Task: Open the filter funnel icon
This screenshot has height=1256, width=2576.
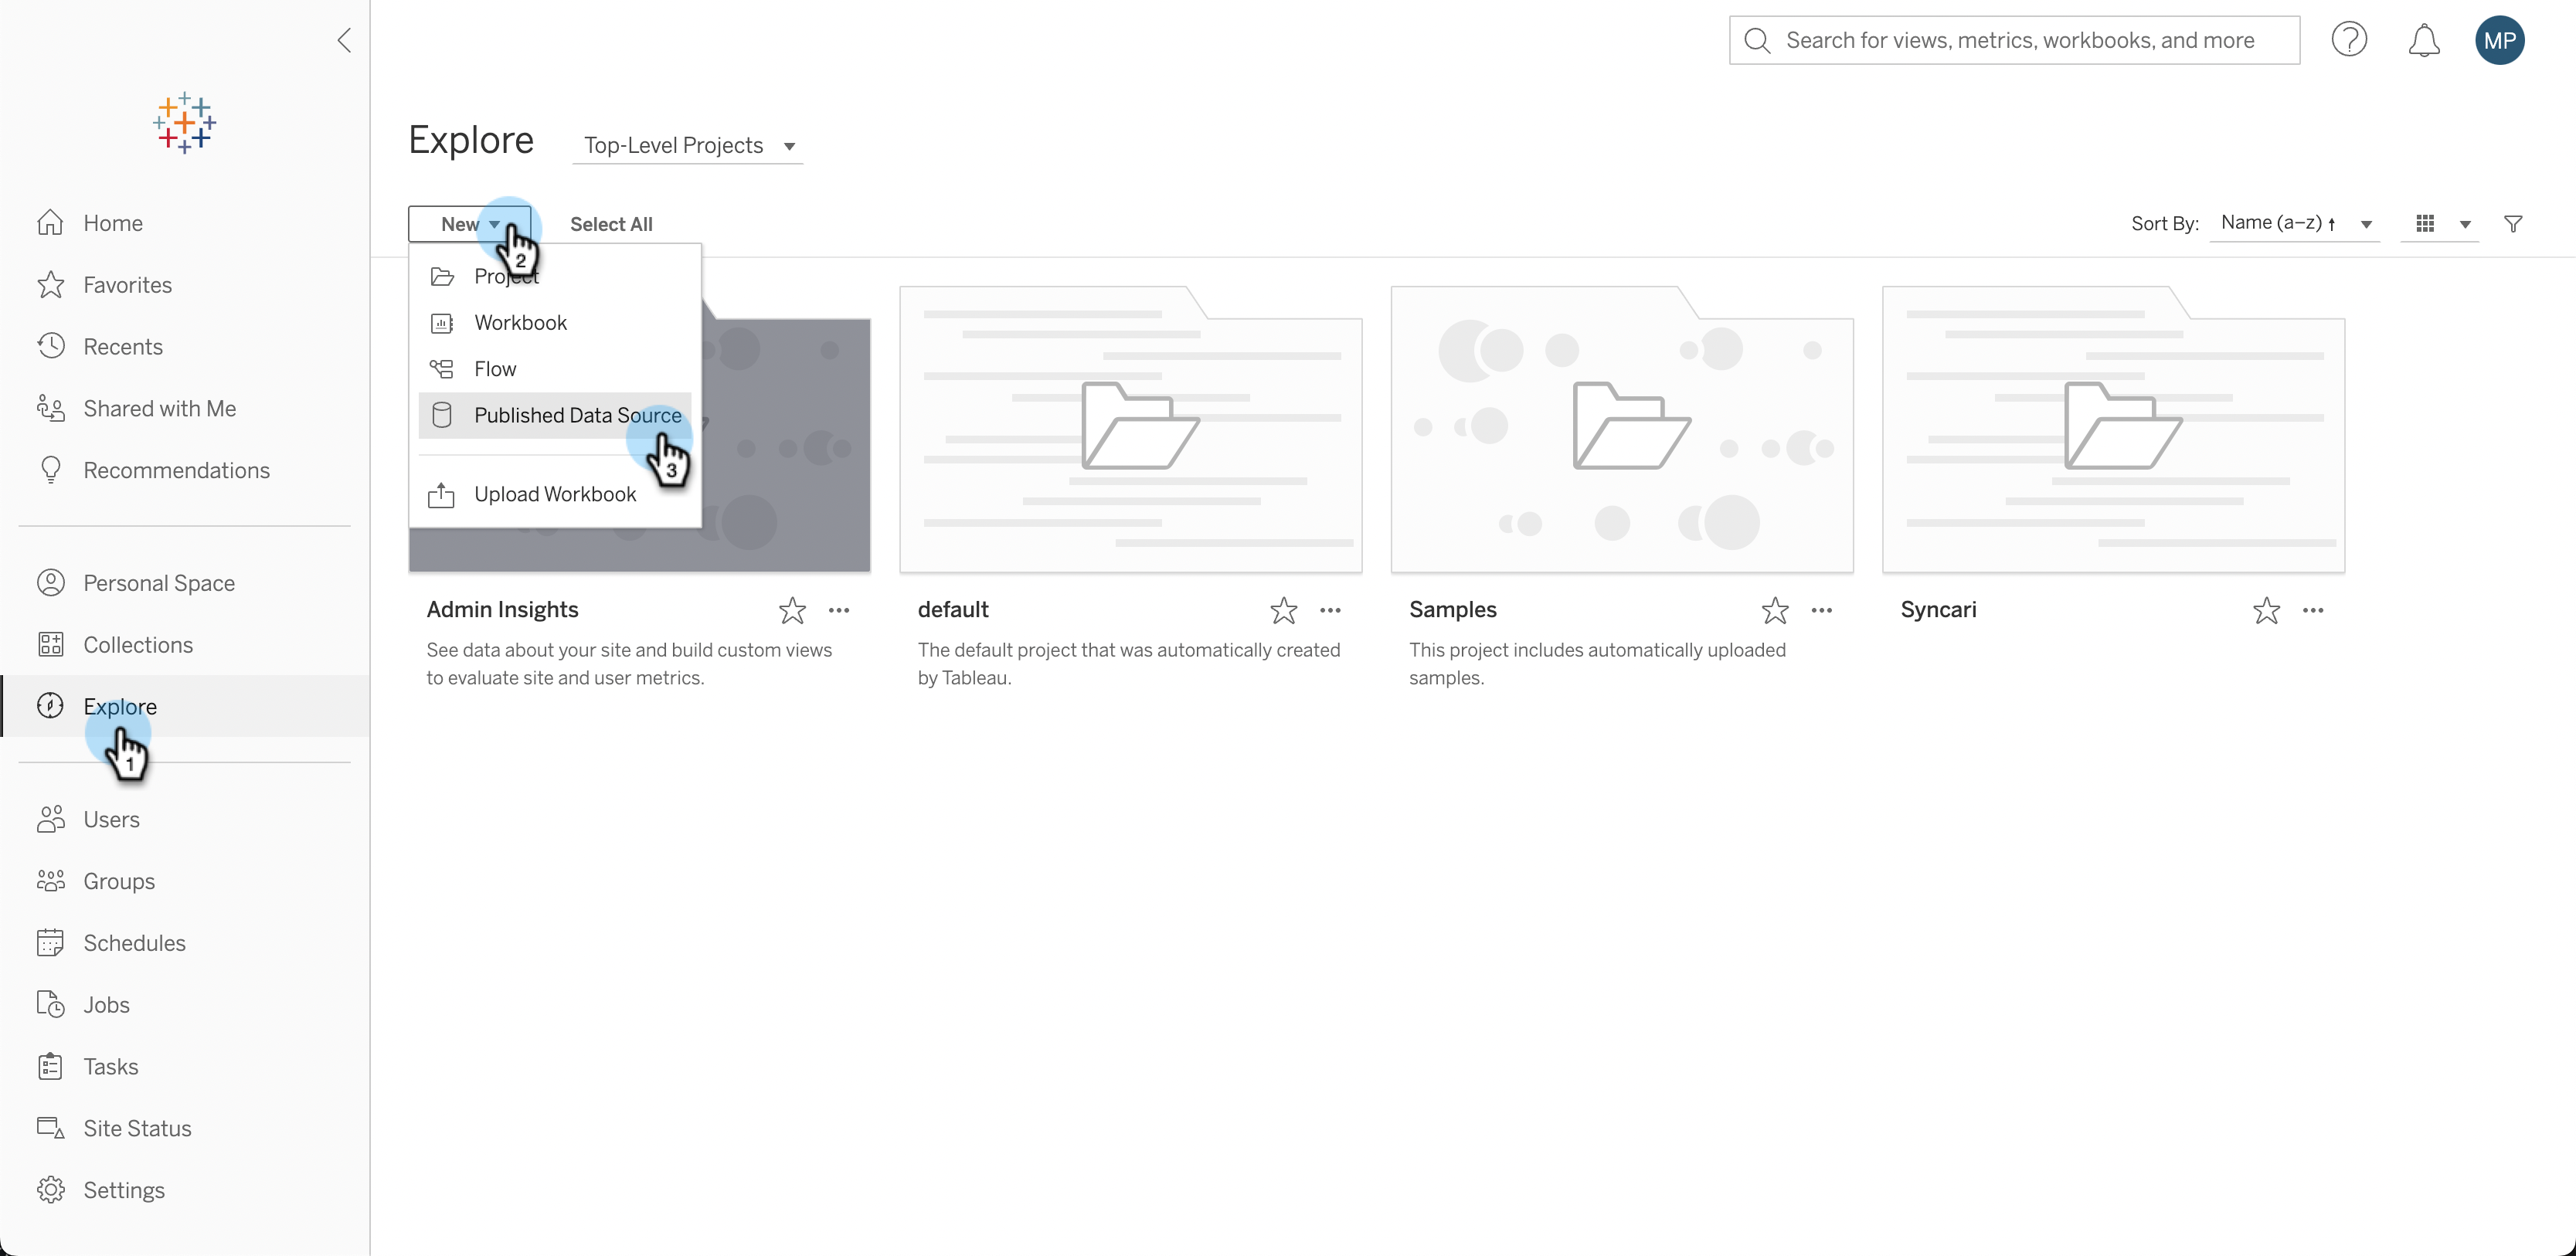Action: 2513,224
